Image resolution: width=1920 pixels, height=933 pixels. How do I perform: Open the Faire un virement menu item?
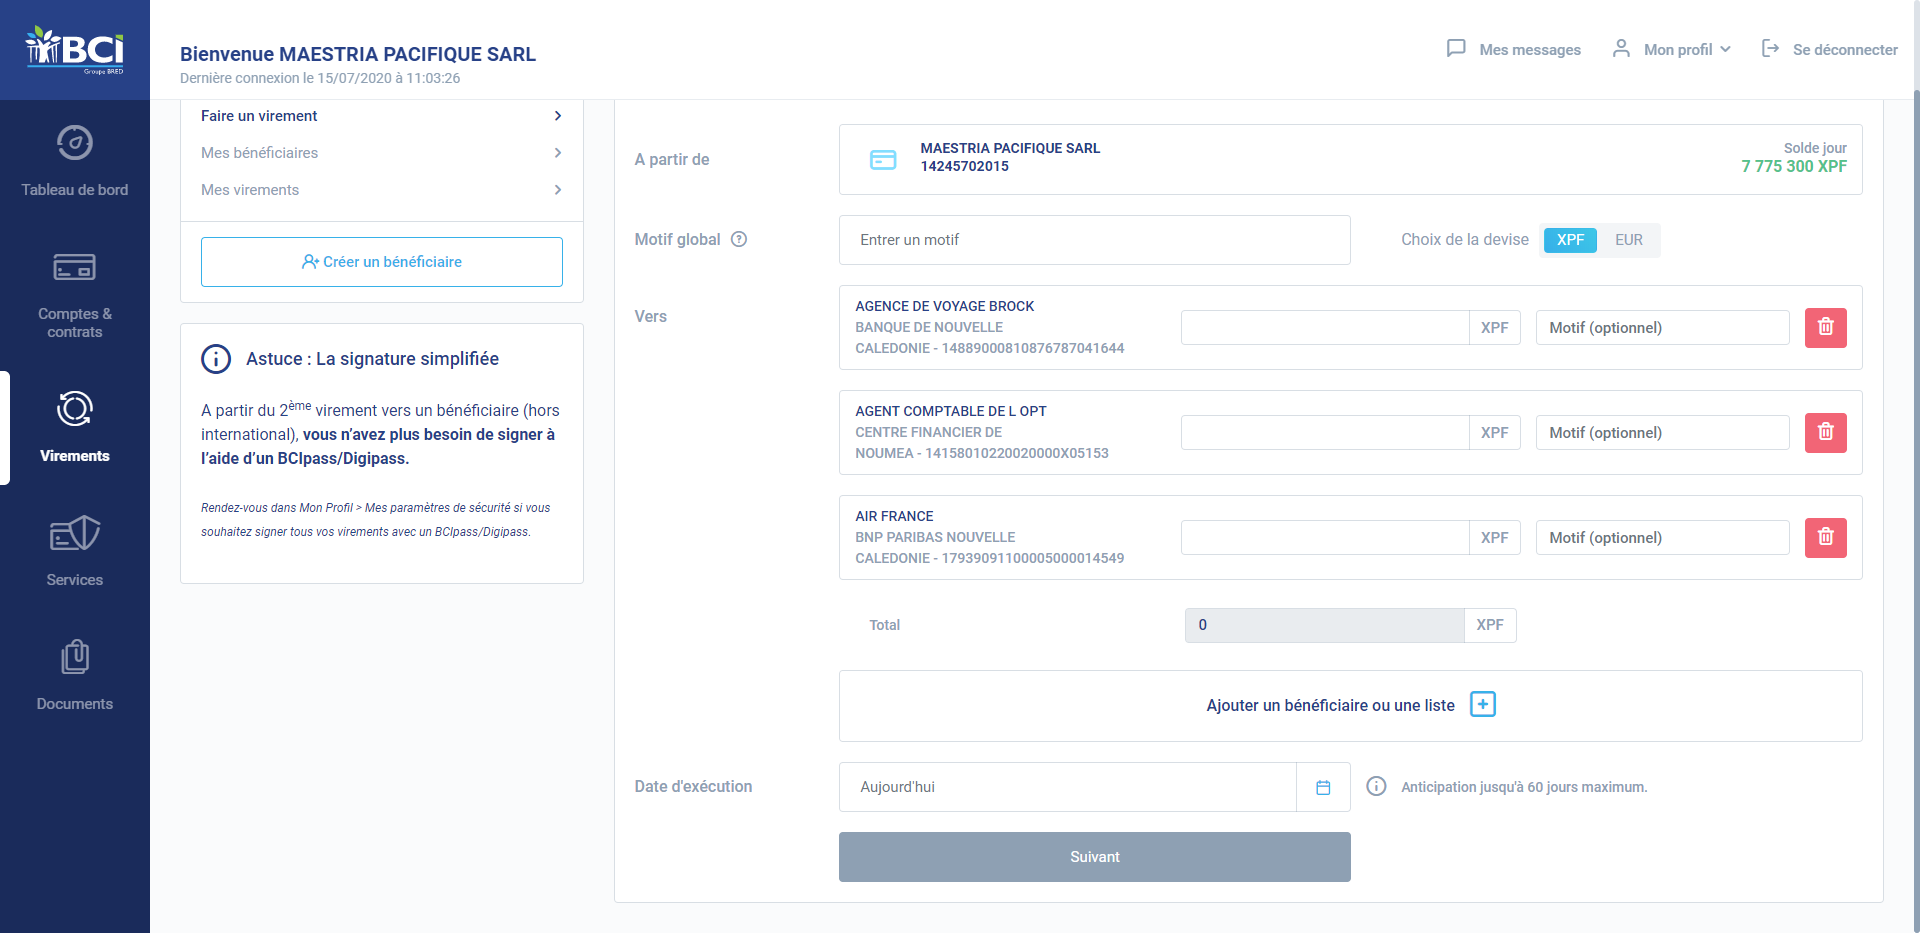[381, 116]
